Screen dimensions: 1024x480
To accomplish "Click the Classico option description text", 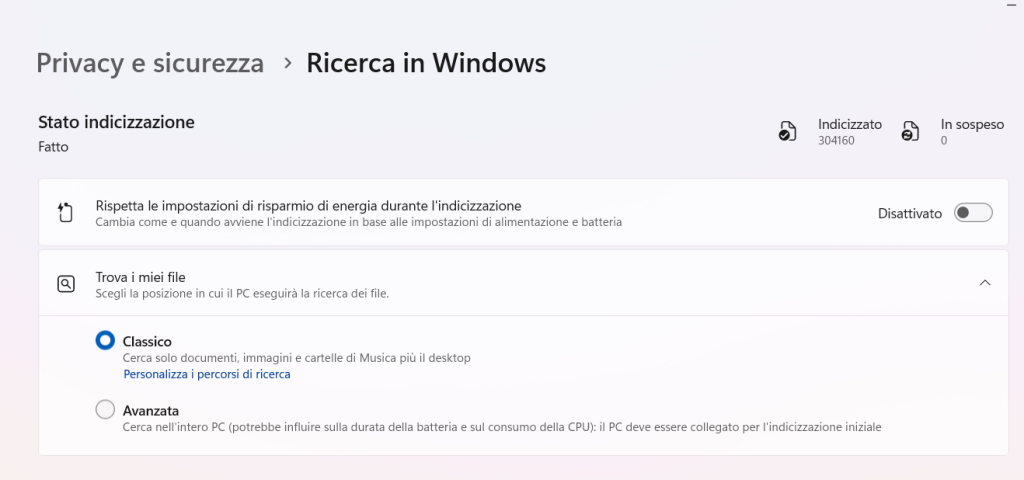I will coord(296,358).
